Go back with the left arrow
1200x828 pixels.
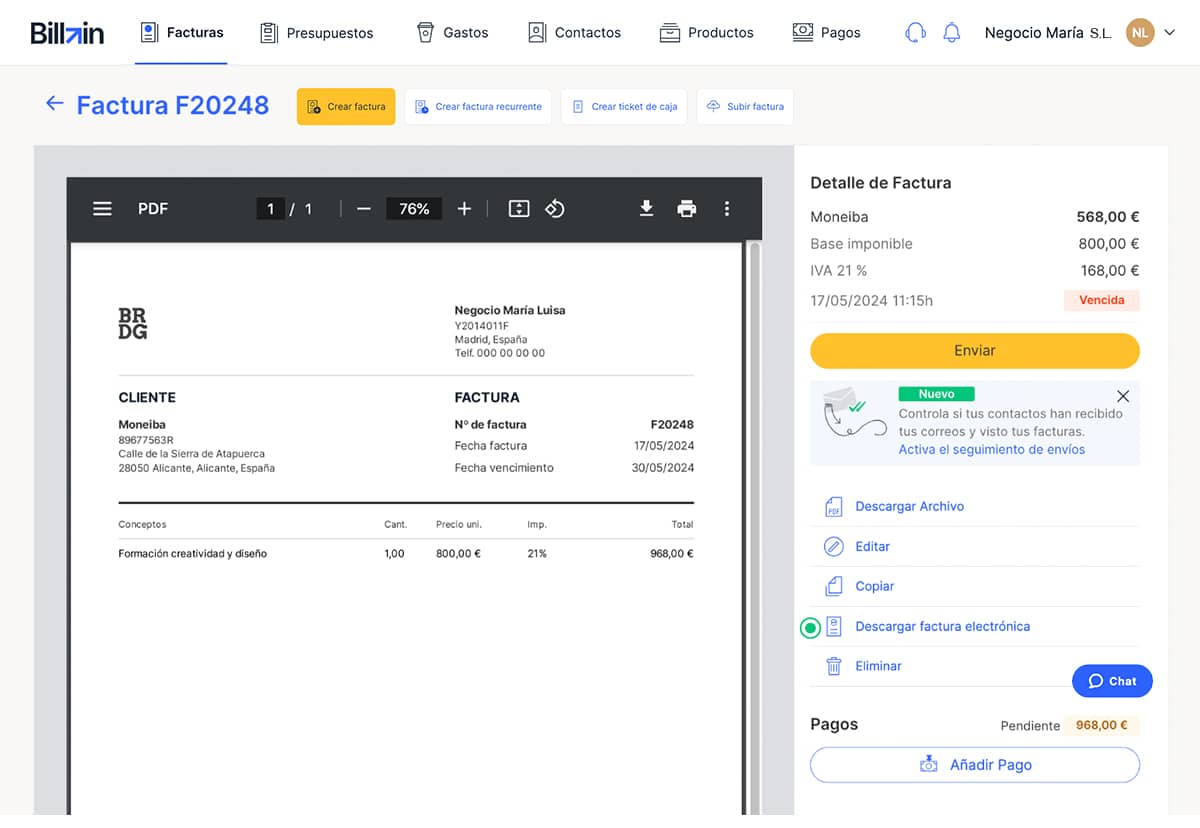coord(55,103)
